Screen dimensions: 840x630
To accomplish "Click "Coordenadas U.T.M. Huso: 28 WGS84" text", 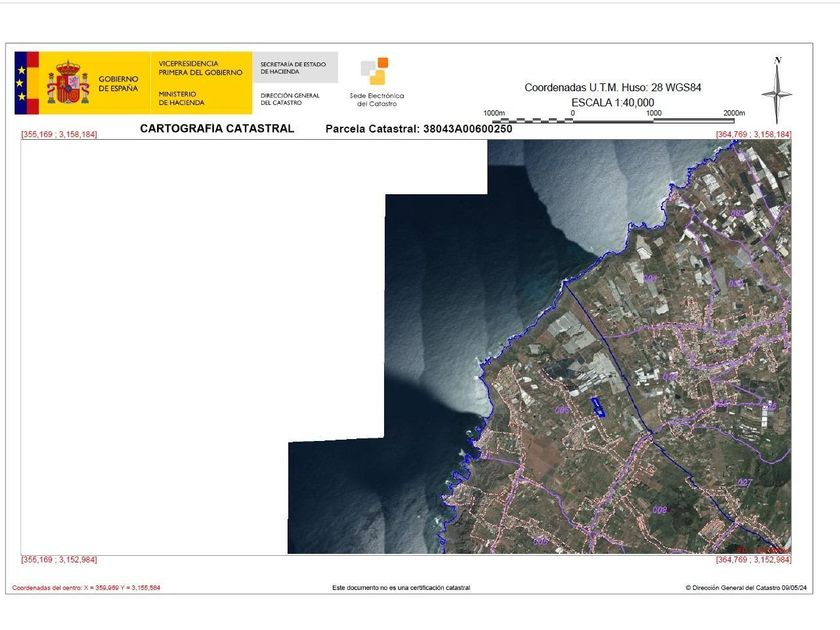I will 613,87.
